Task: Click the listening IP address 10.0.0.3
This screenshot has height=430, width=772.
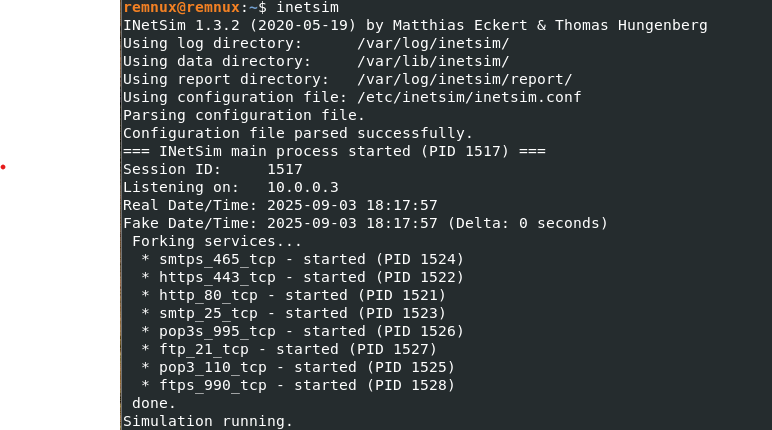Action: 303,187
